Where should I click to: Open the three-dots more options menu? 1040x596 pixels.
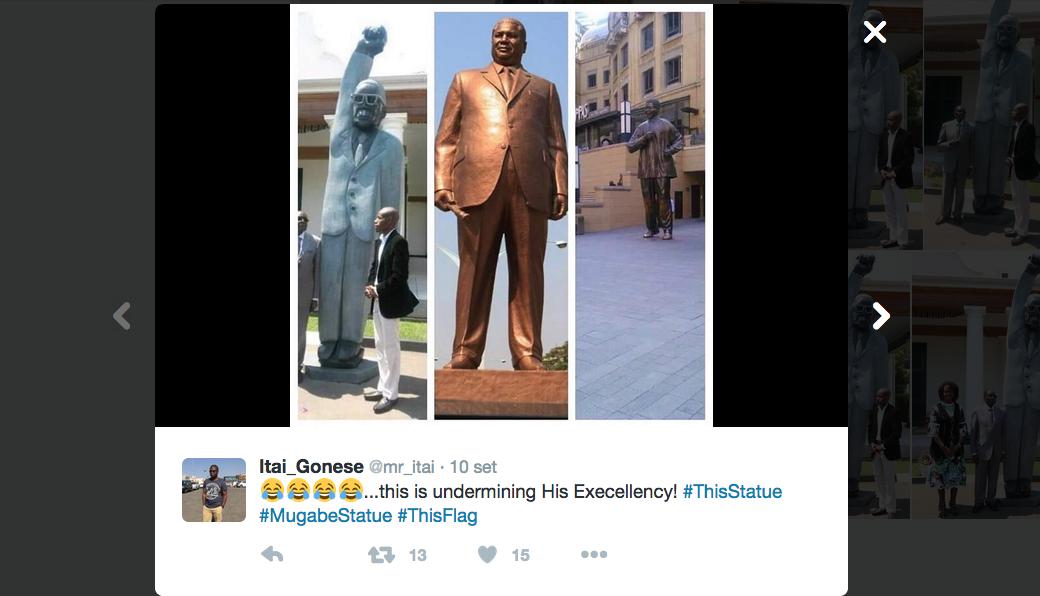tap(594, 554)
